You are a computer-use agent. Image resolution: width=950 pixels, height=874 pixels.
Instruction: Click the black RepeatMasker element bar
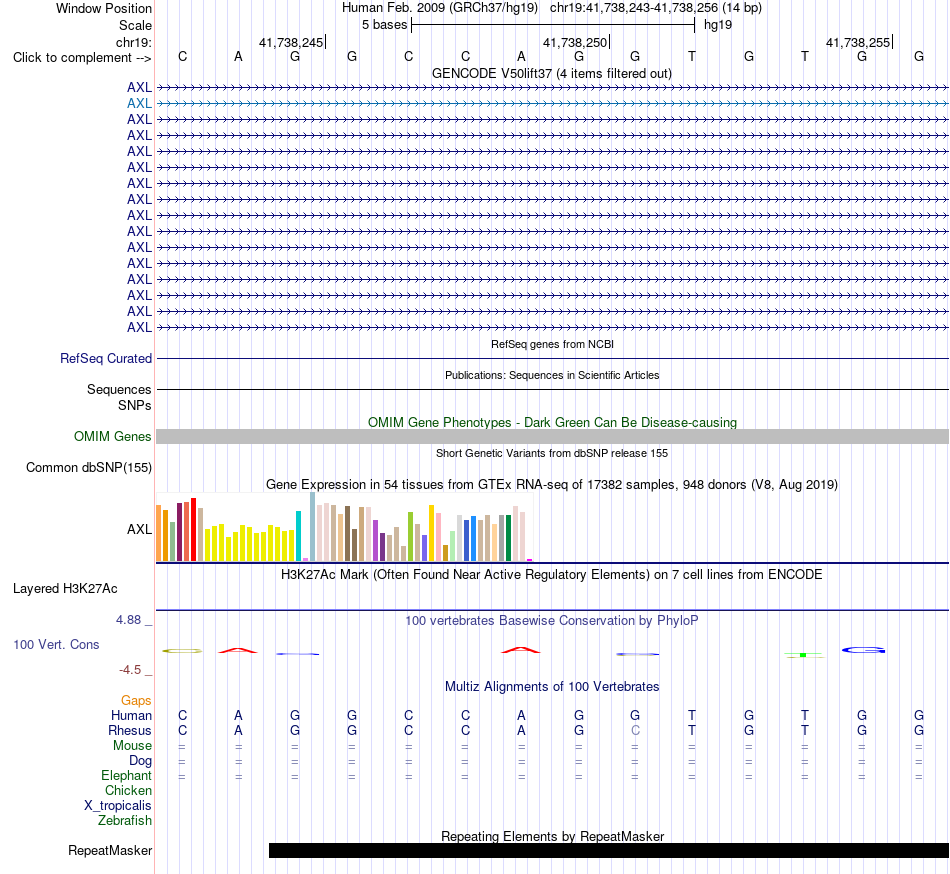click(609, 850)
